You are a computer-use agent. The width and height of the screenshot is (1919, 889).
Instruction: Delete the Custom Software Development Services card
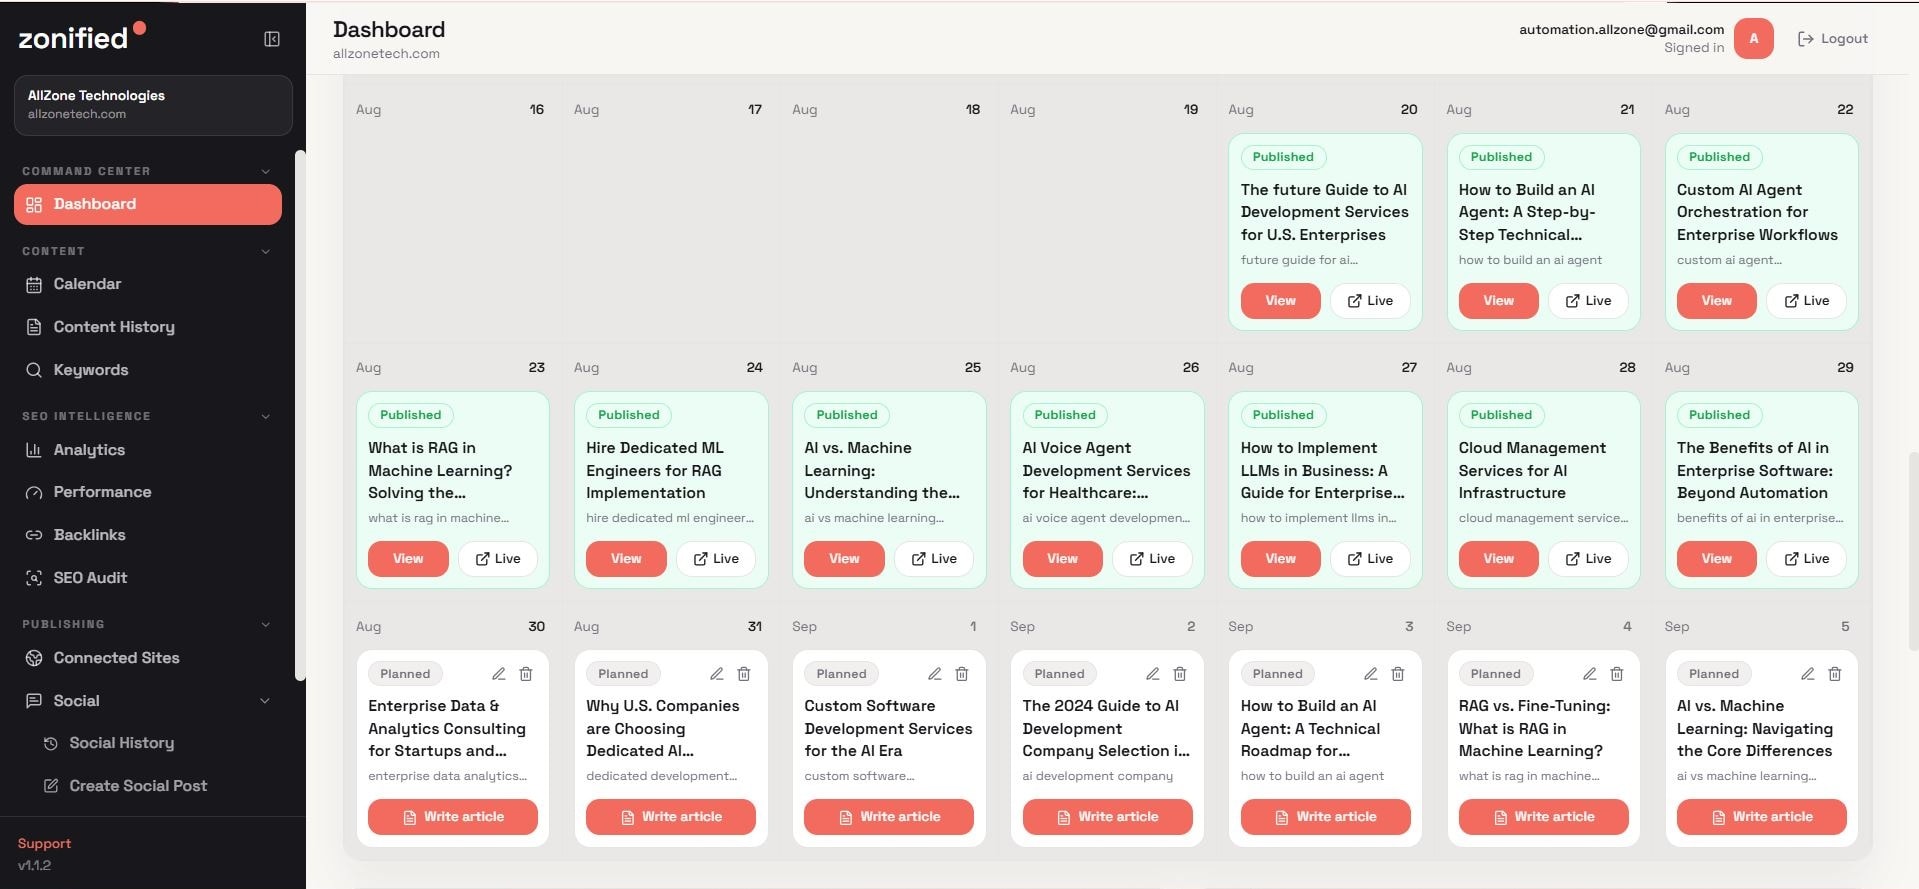pos(962,674)
